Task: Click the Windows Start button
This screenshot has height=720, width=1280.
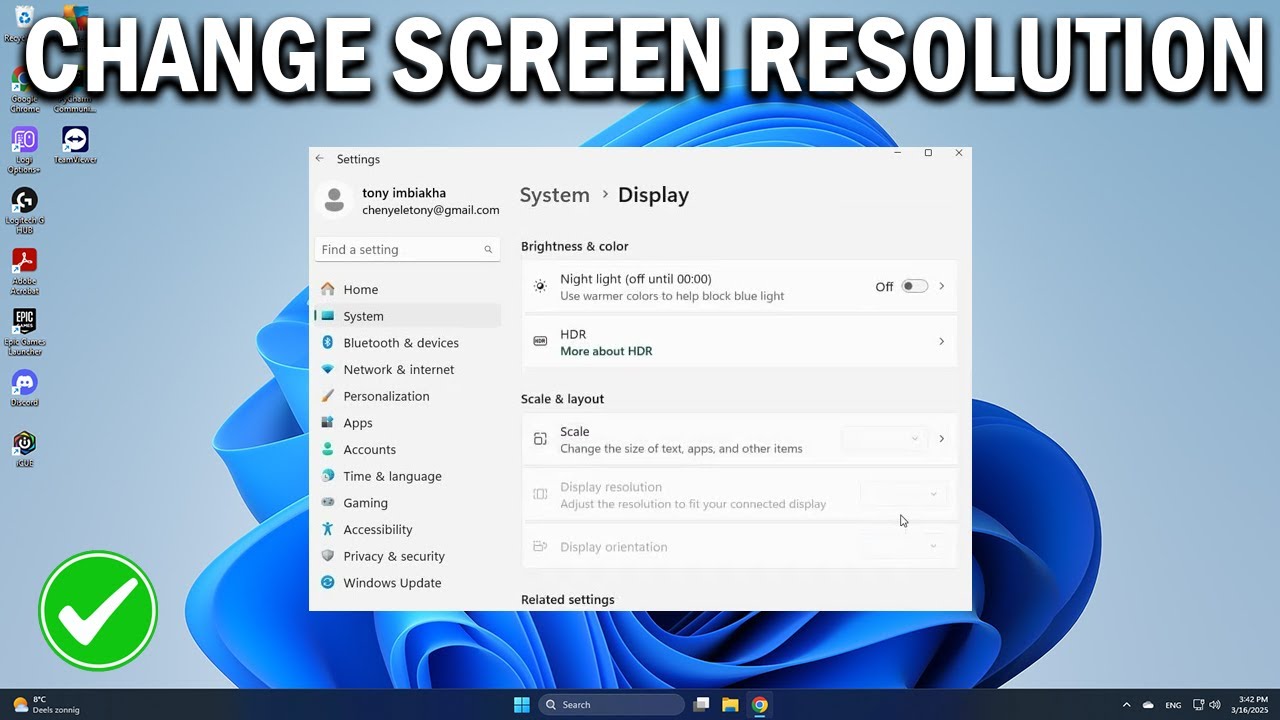Action: coord(521,705)
